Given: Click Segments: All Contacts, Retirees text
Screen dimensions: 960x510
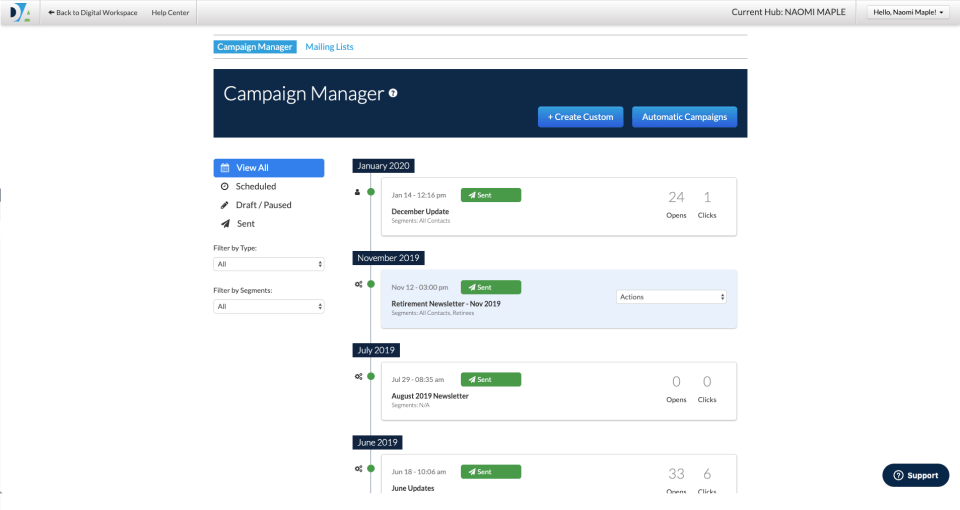Looking at the screenshot, I should point(433,313).
